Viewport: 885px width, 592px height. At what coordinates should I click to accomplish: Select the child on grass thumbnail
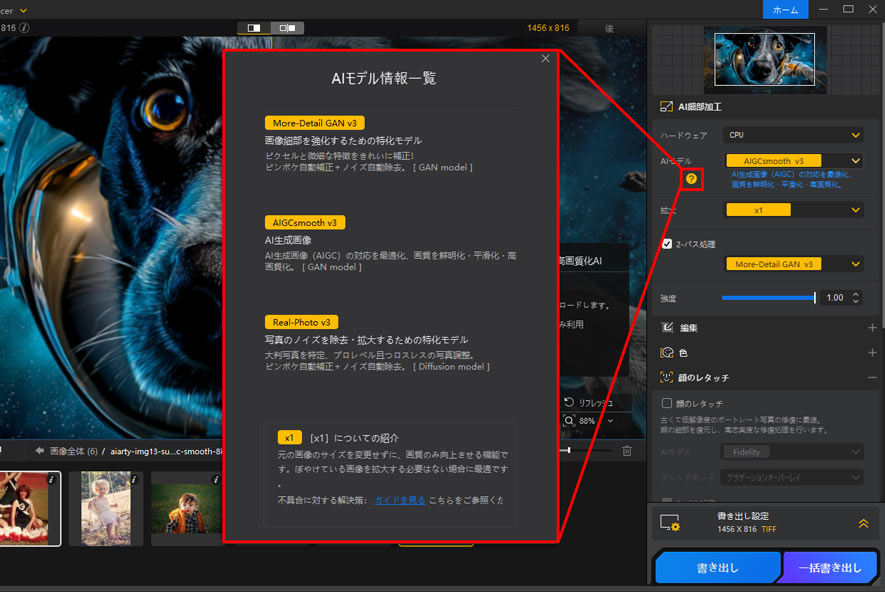[187, 508]
